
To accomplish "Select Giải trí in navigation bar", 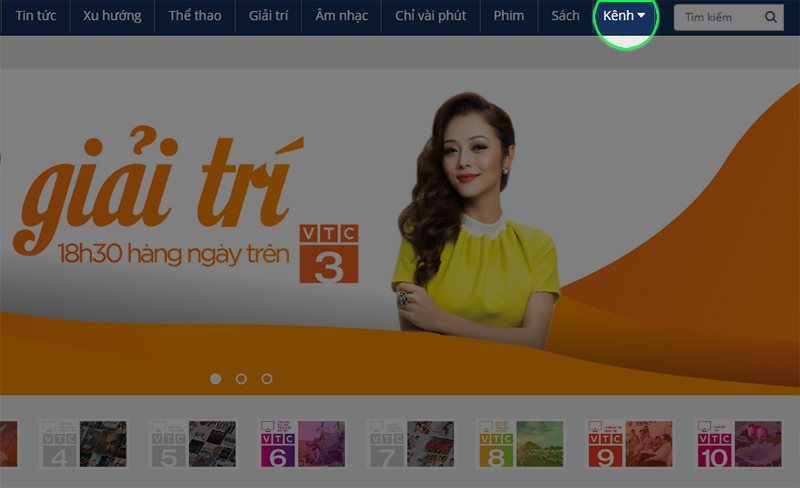I will pos(268,16).
